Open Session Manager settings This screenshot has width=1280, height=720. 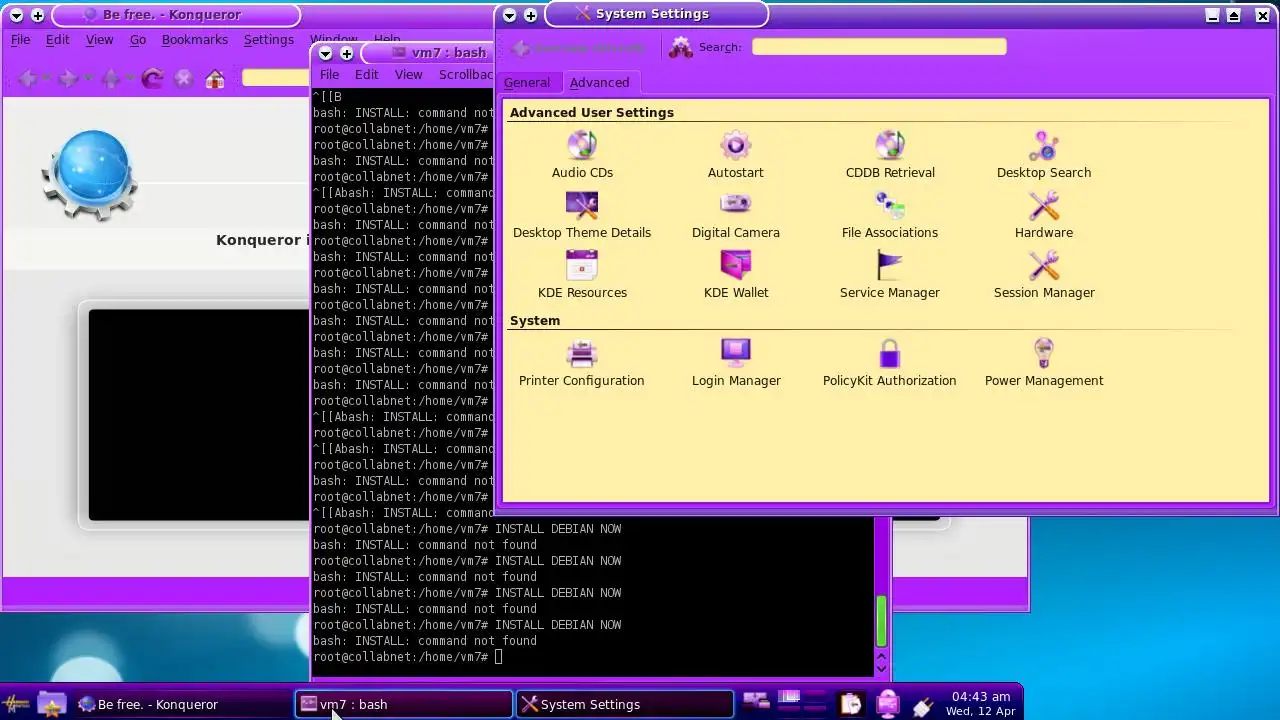point(1043,275)
